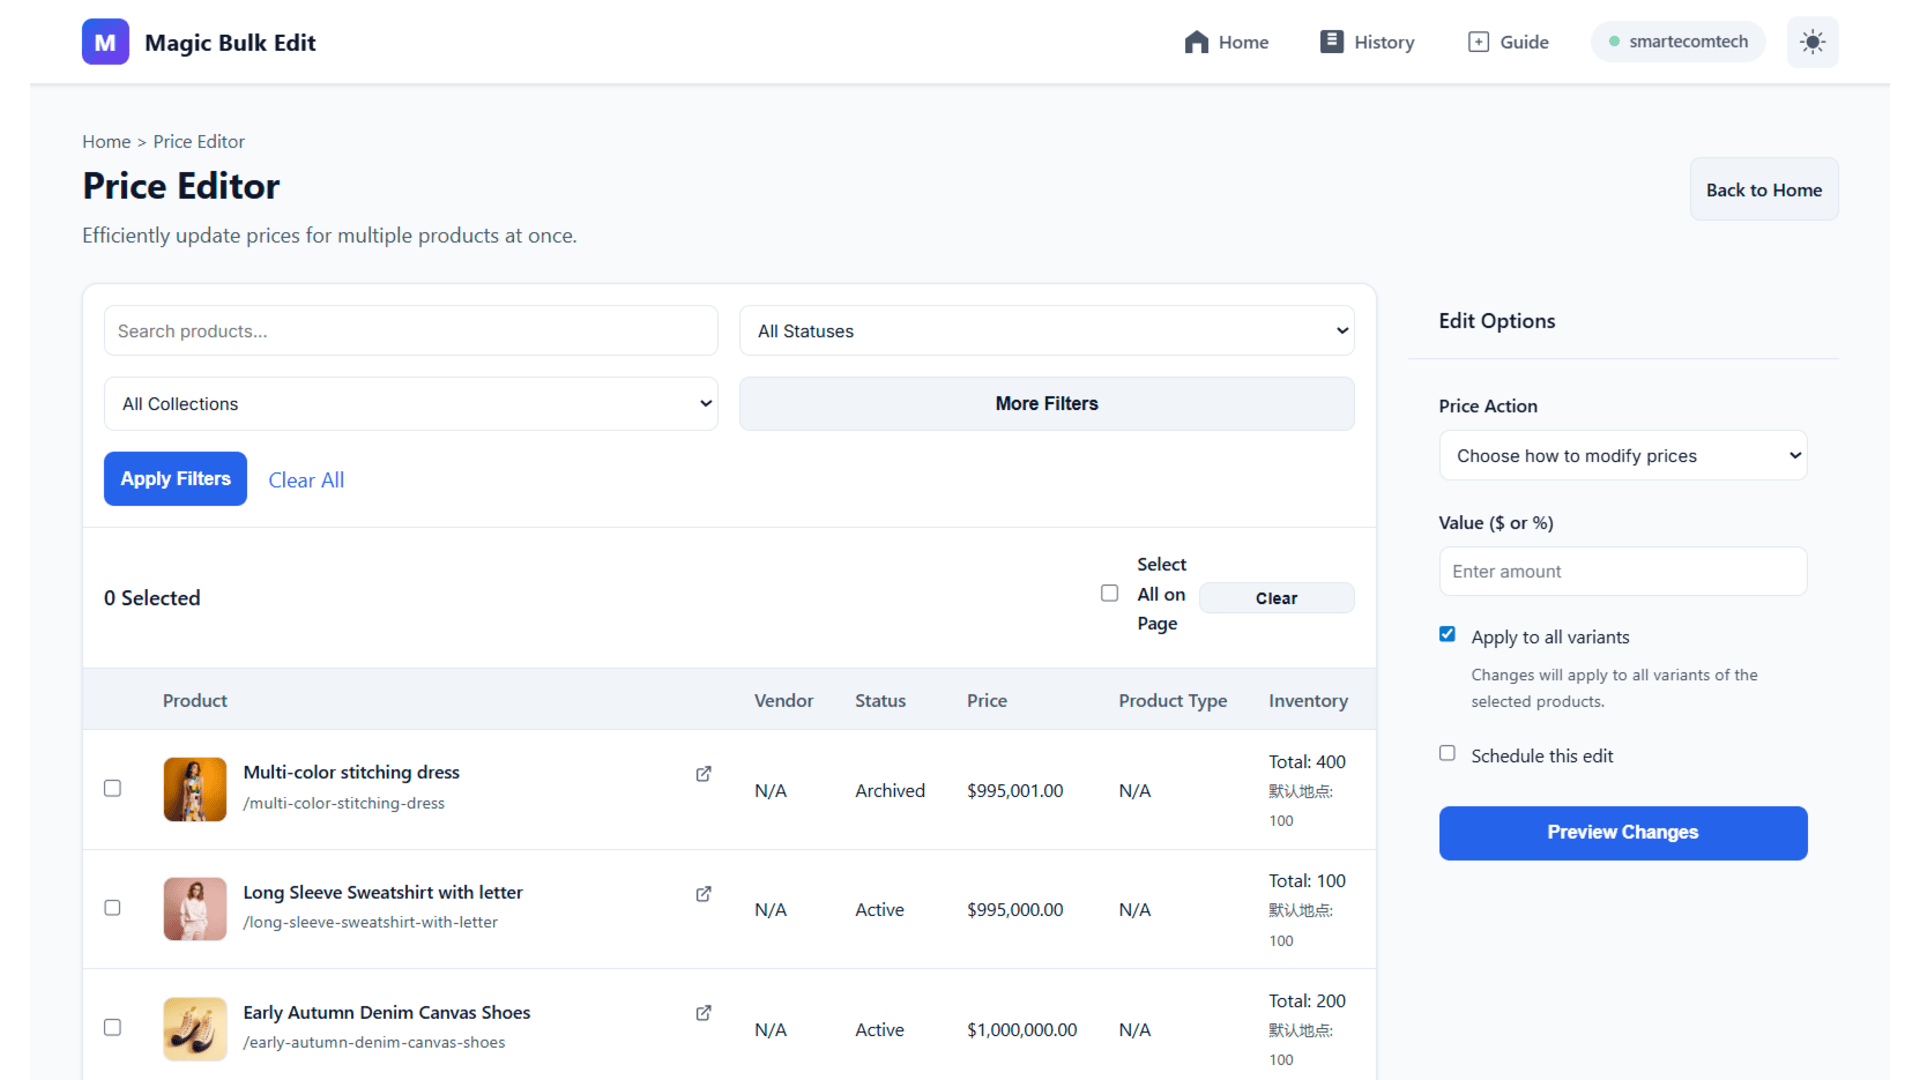Go to History in top navigation
Viewport: 1920px width, 1080px height.
1367,42
